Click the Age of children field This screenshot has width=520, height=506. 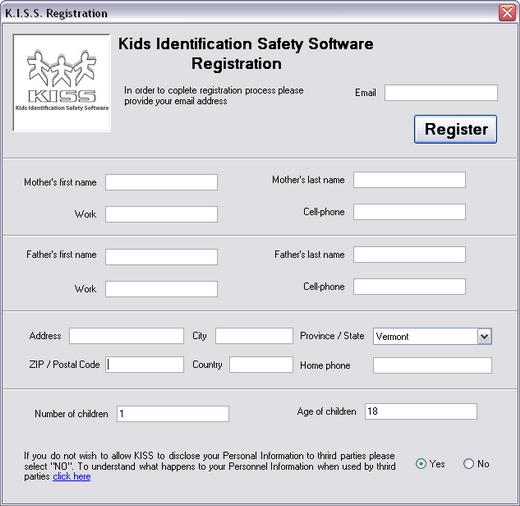tap(421, 411)
